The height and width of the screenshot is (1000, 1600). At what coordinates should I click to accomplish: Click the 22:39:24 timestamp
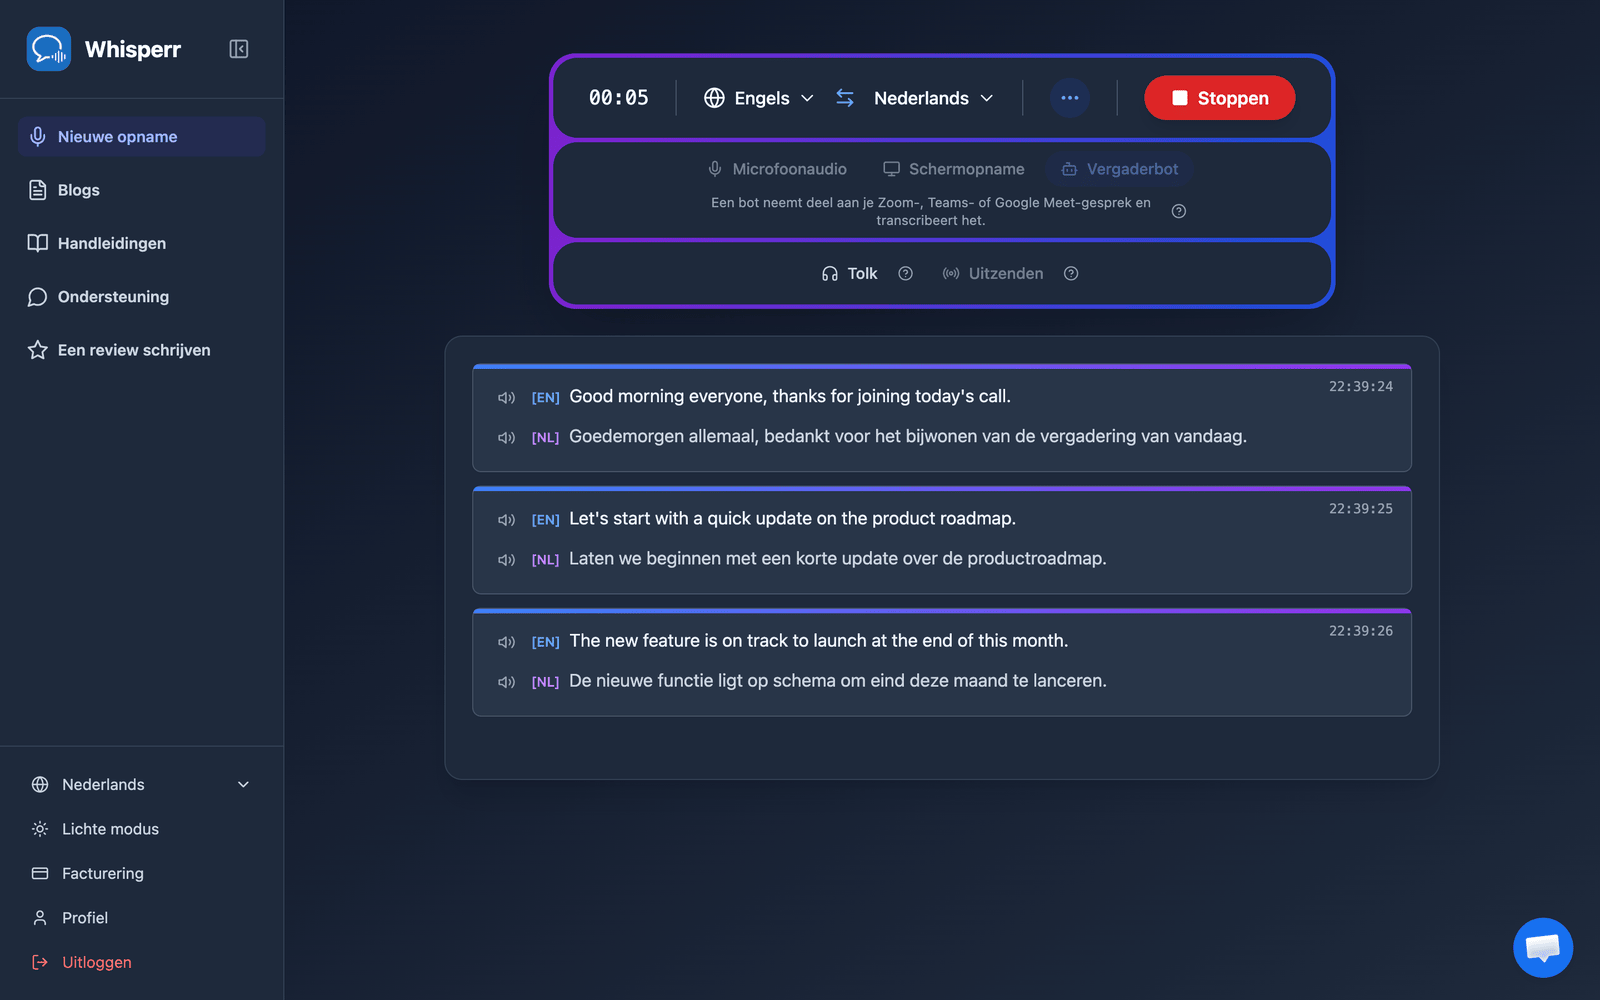(x=1360, y=386)
